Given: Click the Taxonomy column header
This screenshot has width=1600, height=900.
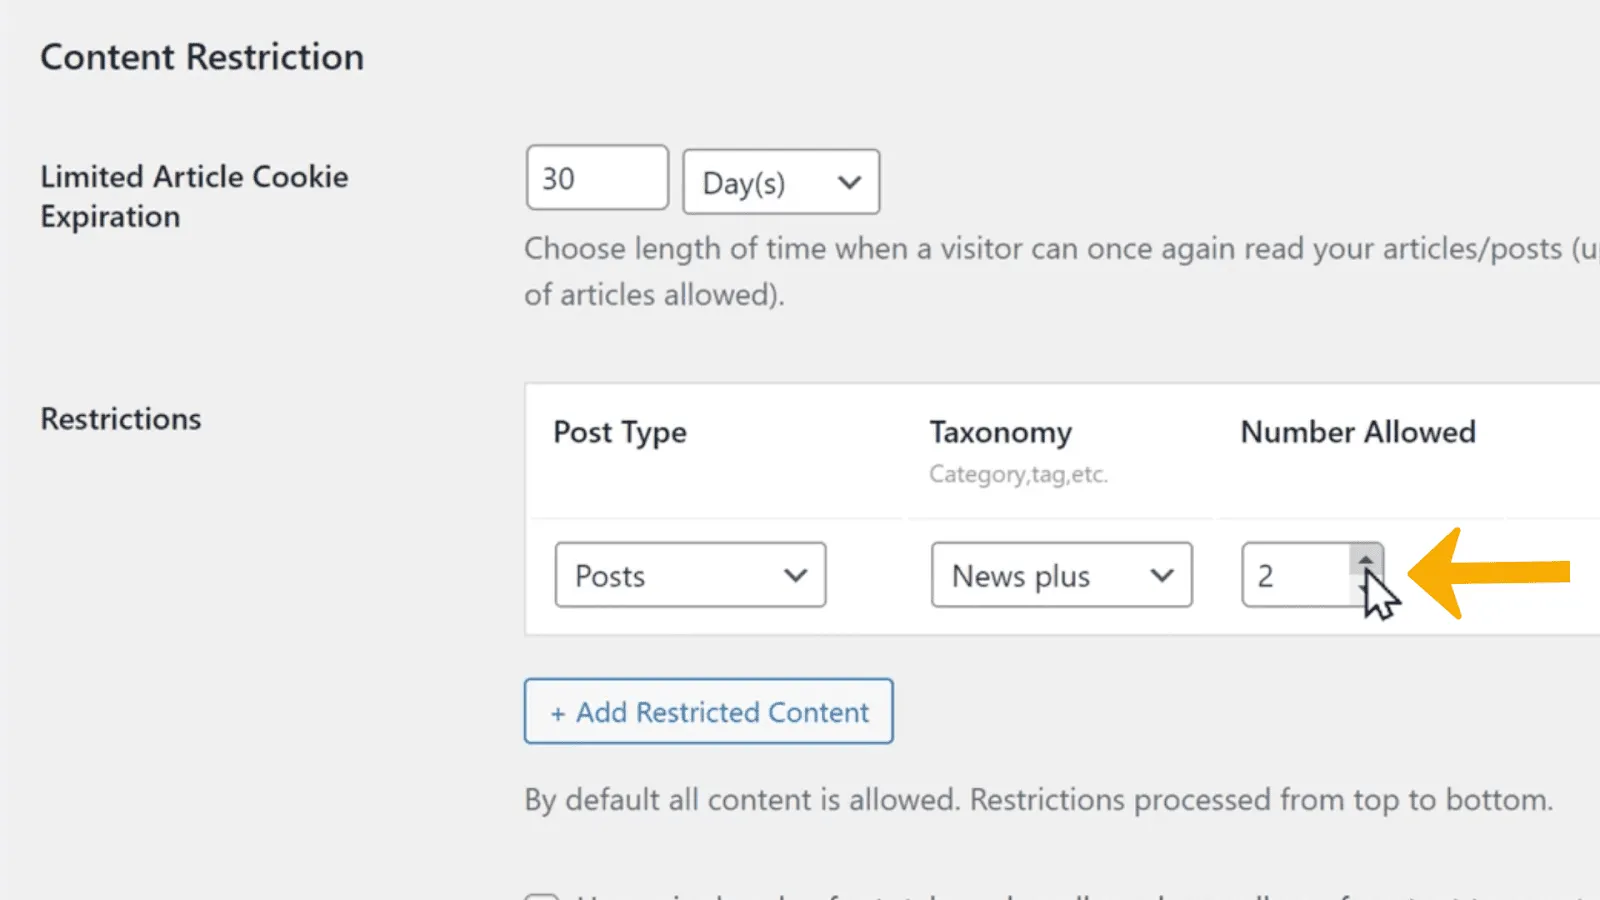Looking at the screenshot, I should click(x=1000, y=432).
